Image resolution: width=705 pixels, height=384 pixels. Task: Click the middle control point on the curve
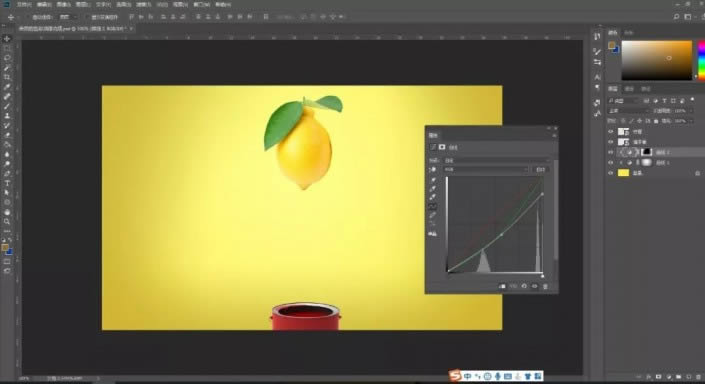(501, 235)
